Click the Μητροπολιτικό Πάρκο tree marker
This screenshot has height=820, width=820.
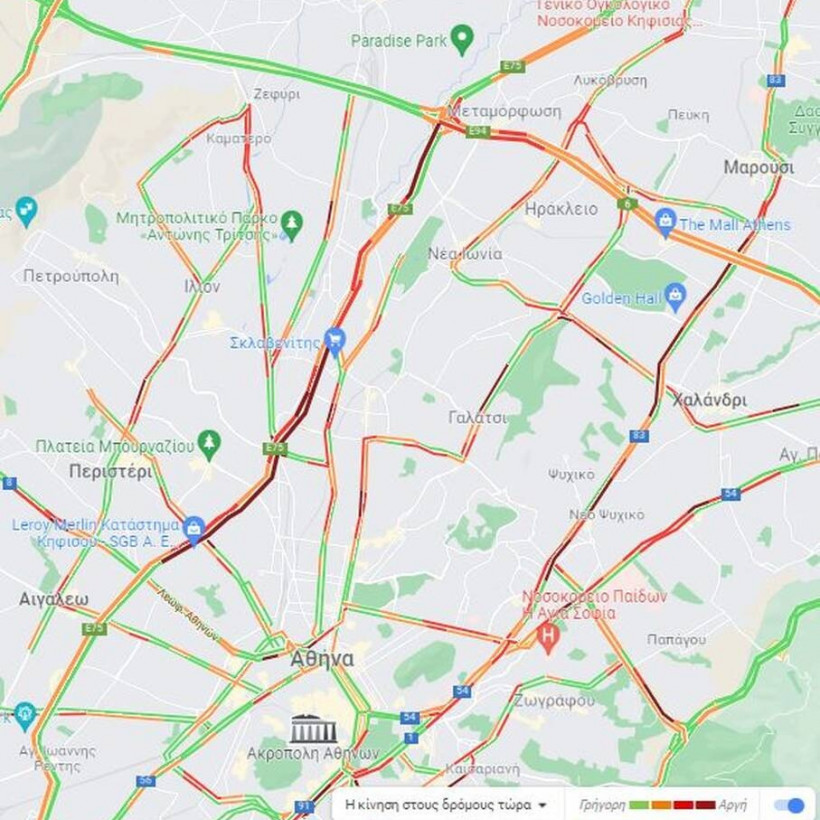(x=291, y=225)
